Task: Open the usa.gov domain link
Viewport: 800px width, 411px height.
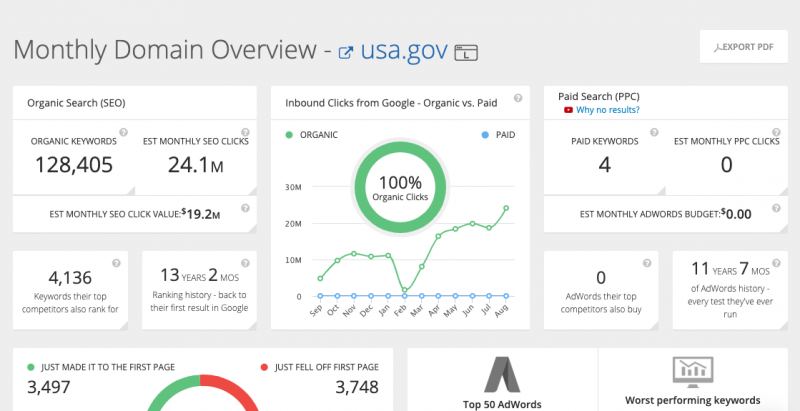Action: point(404,50)
